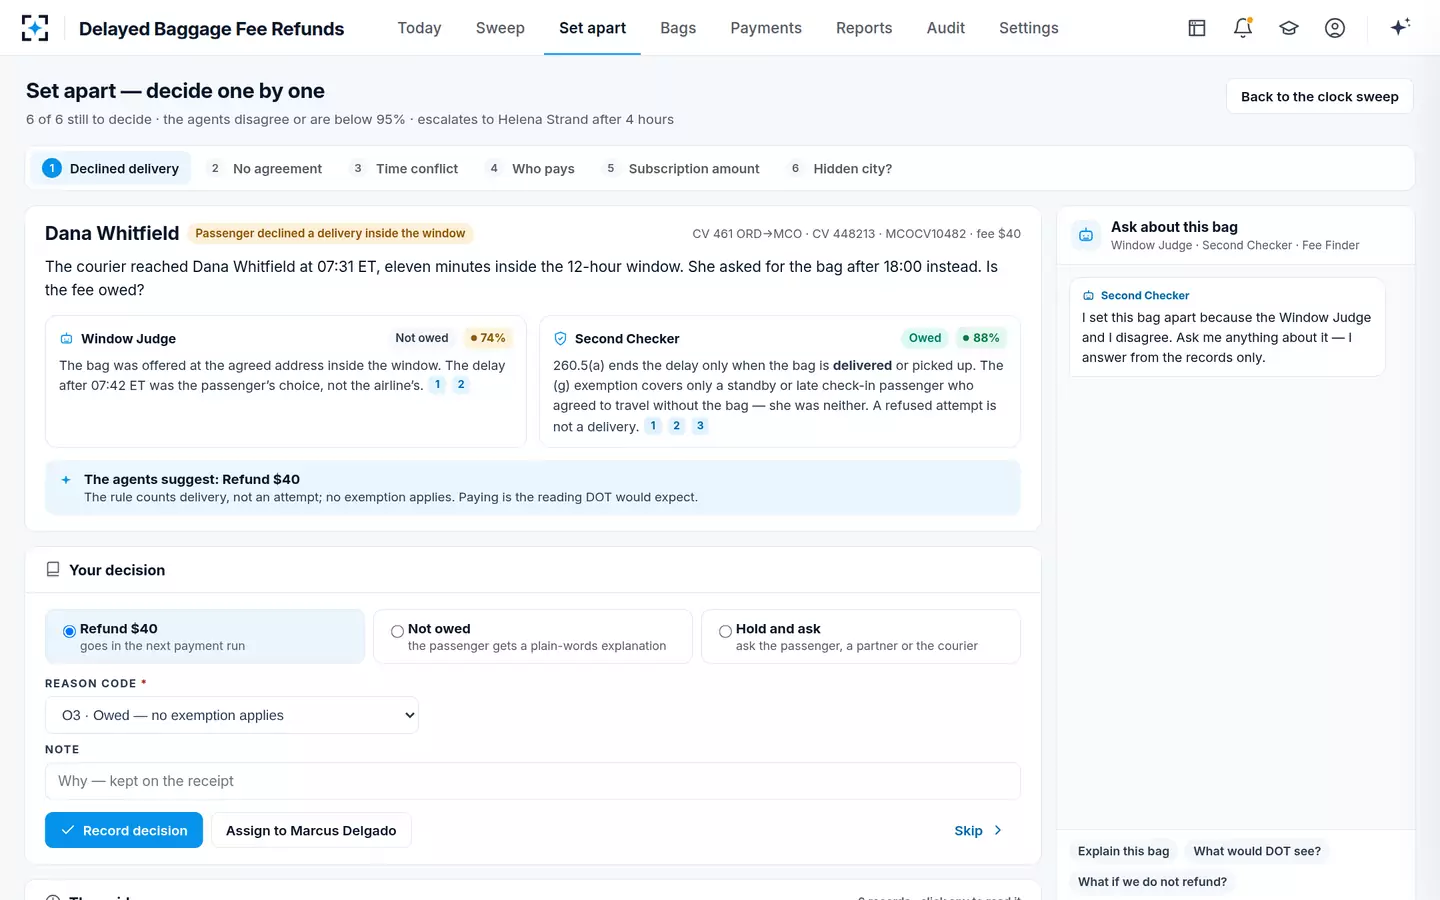This screenshot has height=900, width=1440.
Task: Select the Hold and ask radio option
Action: coord(725,631)
